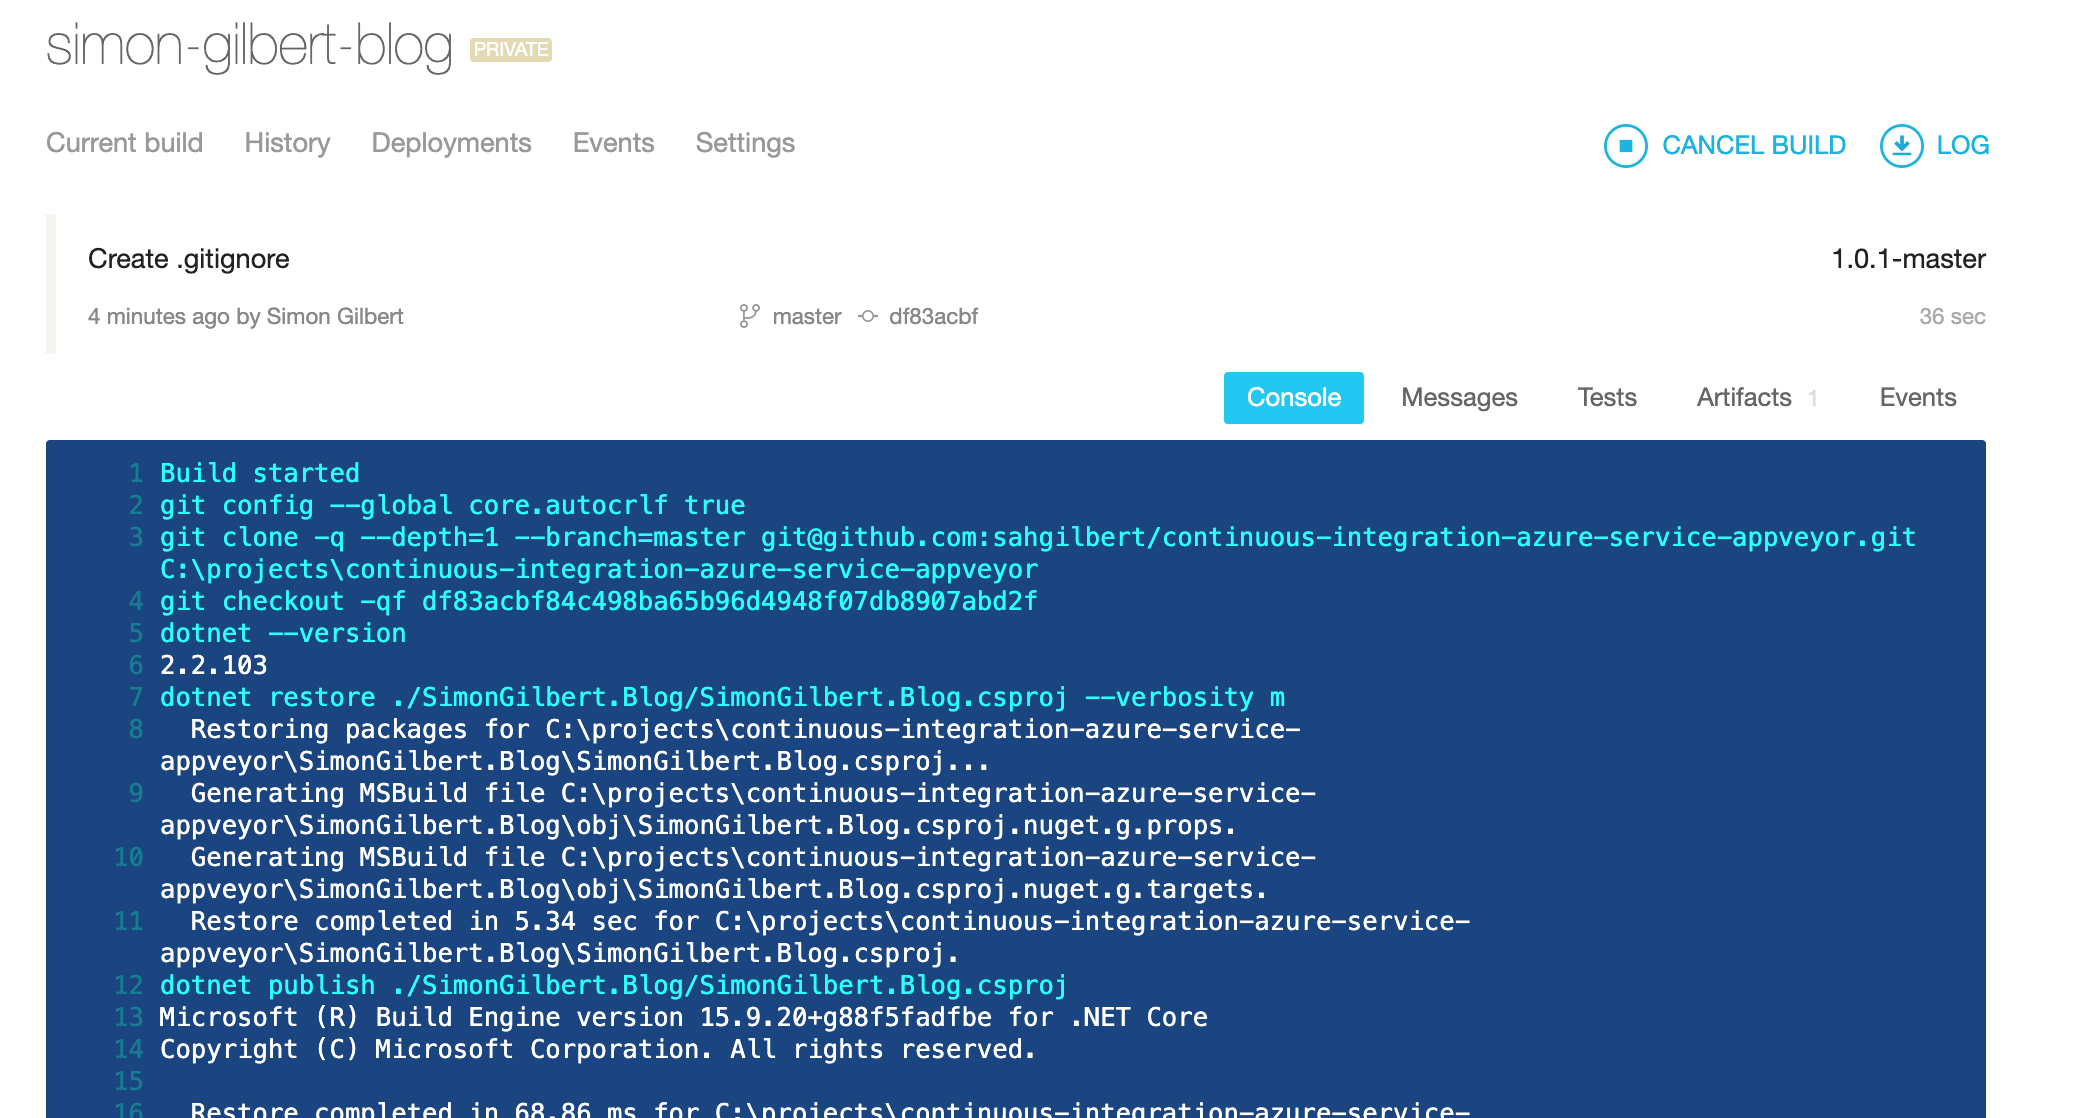Image resolution: width=2086 pixels, height=1118 pixels.
Task: Click the 'git clone -q --depth=1' console line
Action: coord(1038,553)
